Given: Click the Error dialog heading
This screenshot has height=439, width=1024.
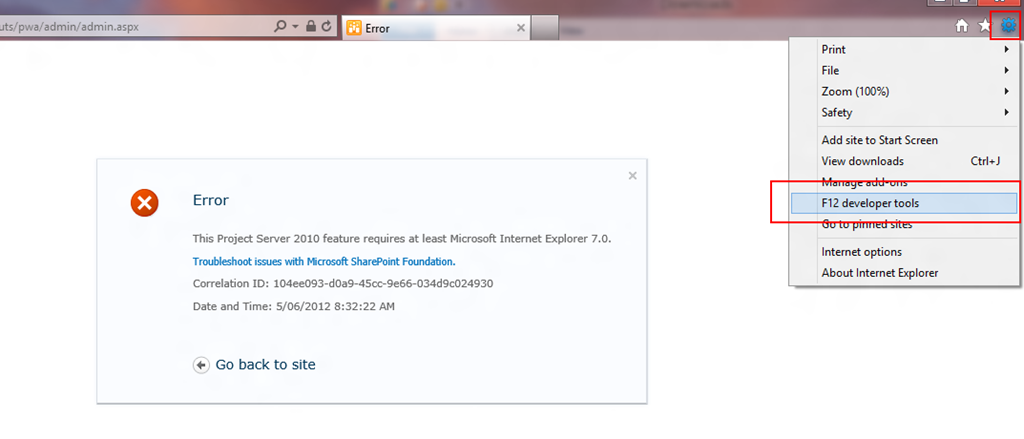Looking at the screenshot, I should 211,200.
